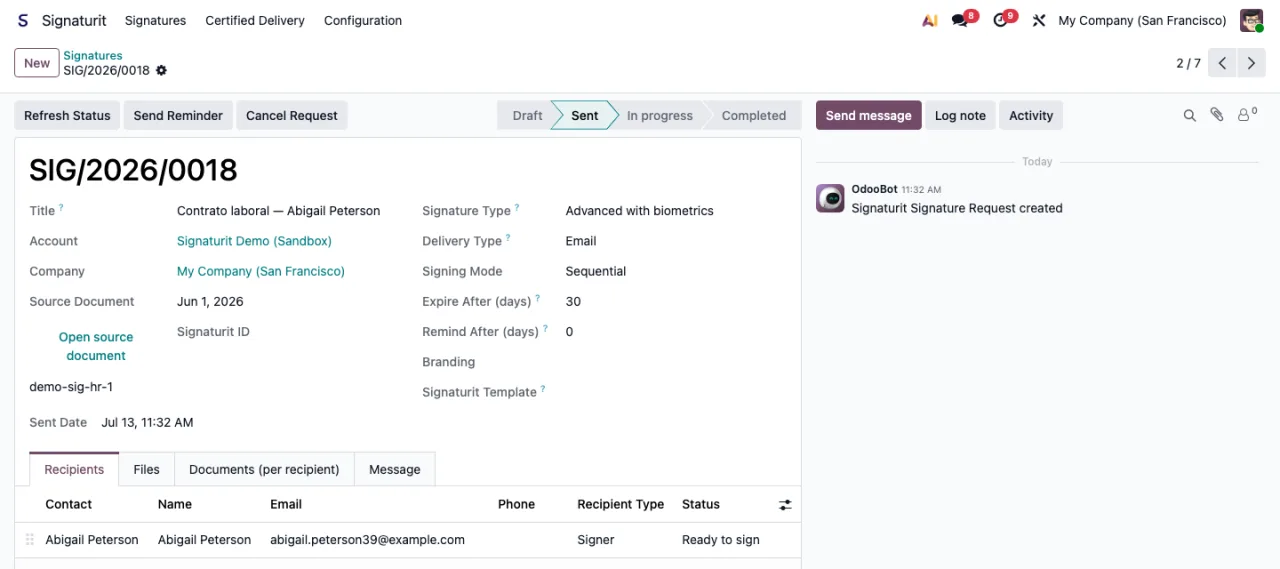Click the AI assistant icon in top bar
Image resolution: width=1280 pixels, height=569 pixels.
click(x=929, y=20)
